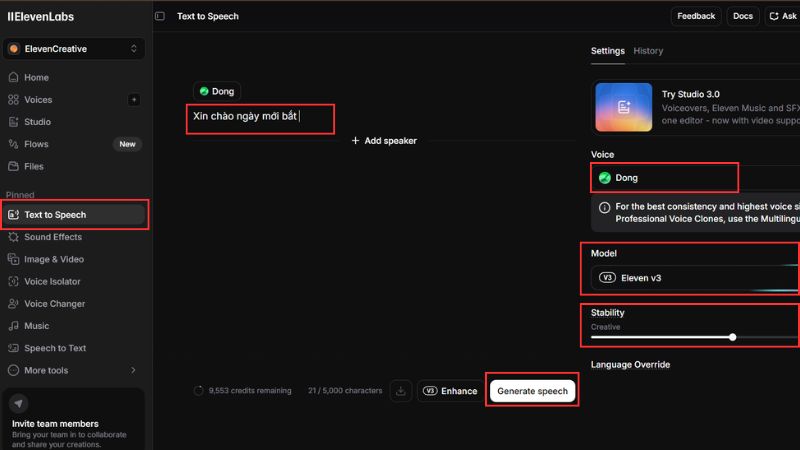Image resolution: width=800 pixels, height=450 pixels.
Task: Click the Speech to Text icon
Action: point(13,348)
